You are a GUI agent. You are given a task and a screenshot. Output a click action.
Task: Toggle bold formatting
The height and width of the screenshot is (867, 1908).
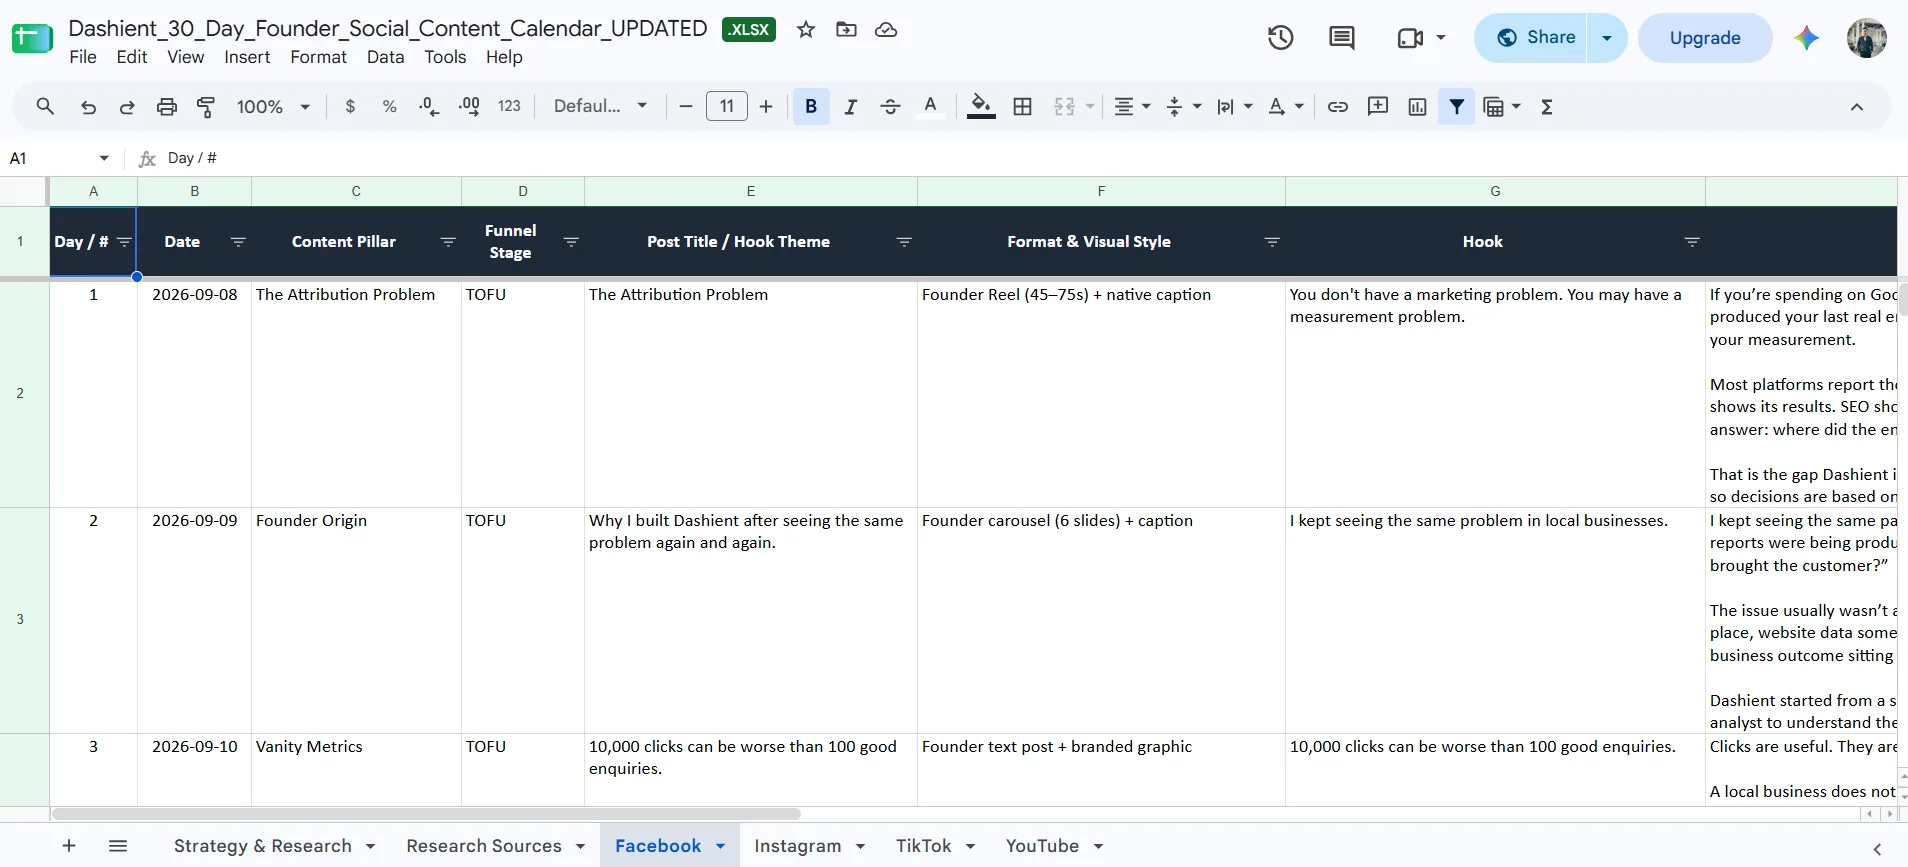(811, 106)
